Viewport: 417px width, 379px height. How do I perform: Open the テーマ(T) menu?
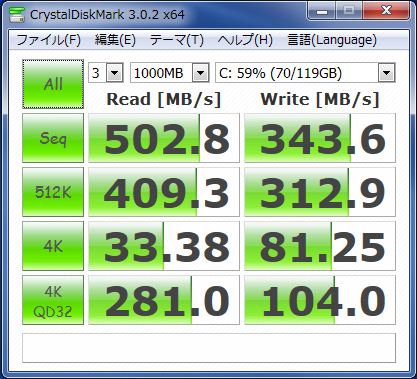(x=177, y=40)
